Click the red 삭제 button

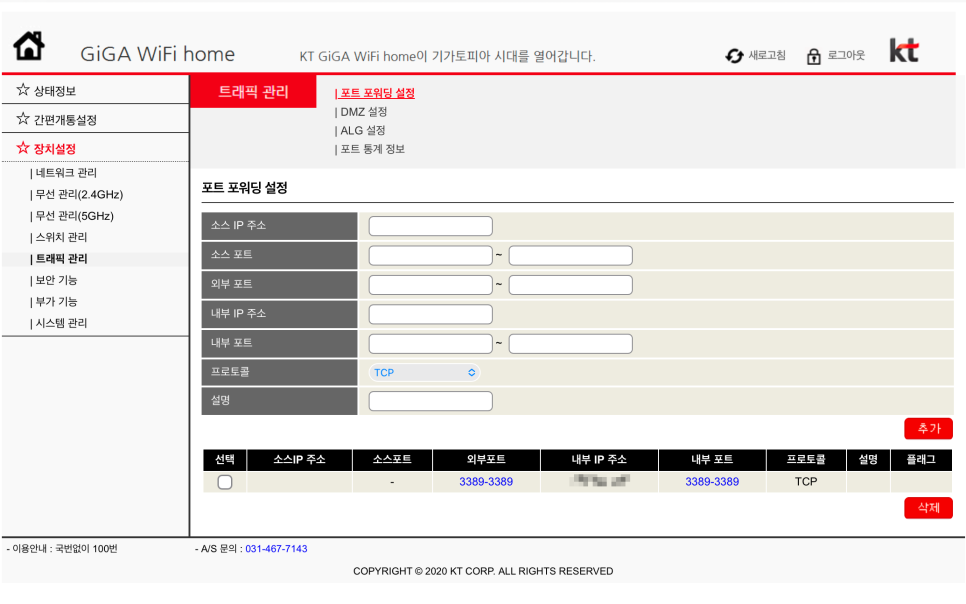(928, 508)
